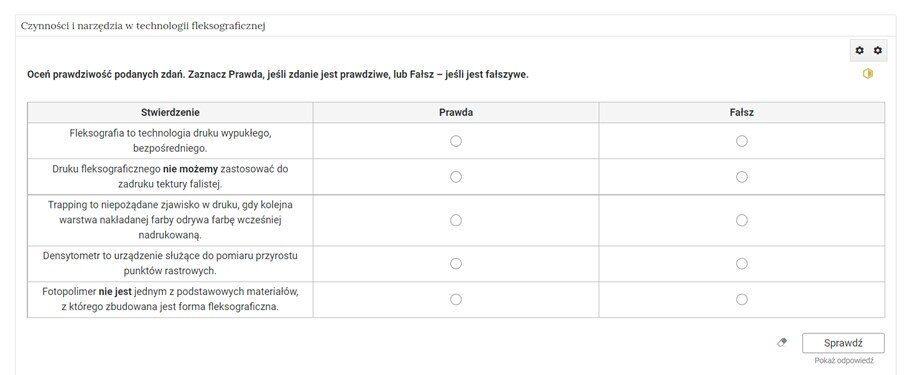Mark Fałsz for the Densytometr statement
The height and width of the screenshot is (375, 907).
[742, 264]
